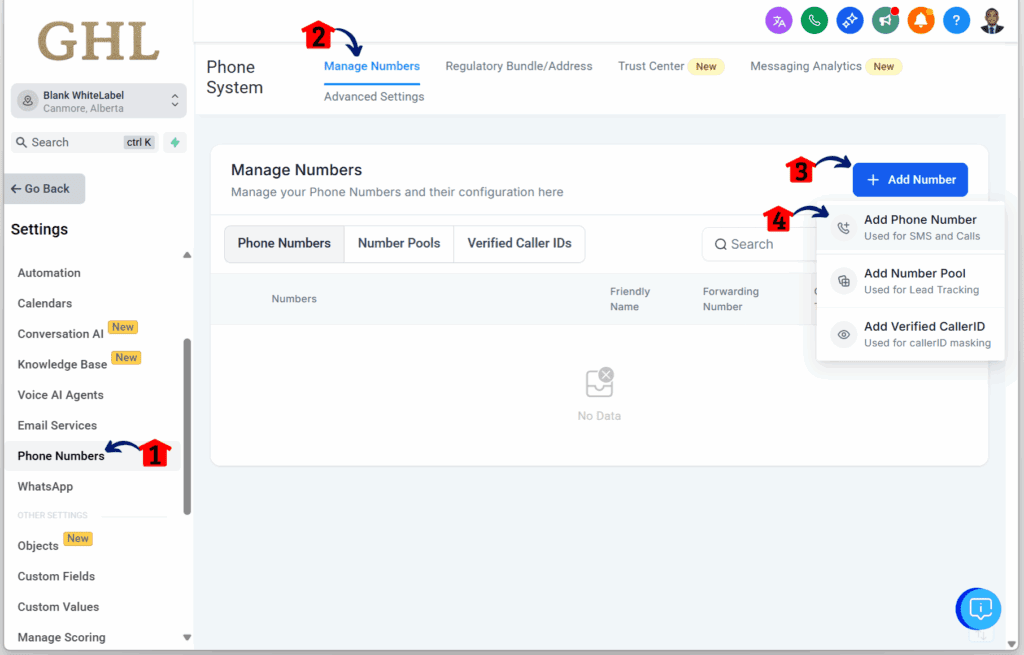1024x655 pixels.
Task: Click the blue sparkle AI assistant icon
Action: 850,21
